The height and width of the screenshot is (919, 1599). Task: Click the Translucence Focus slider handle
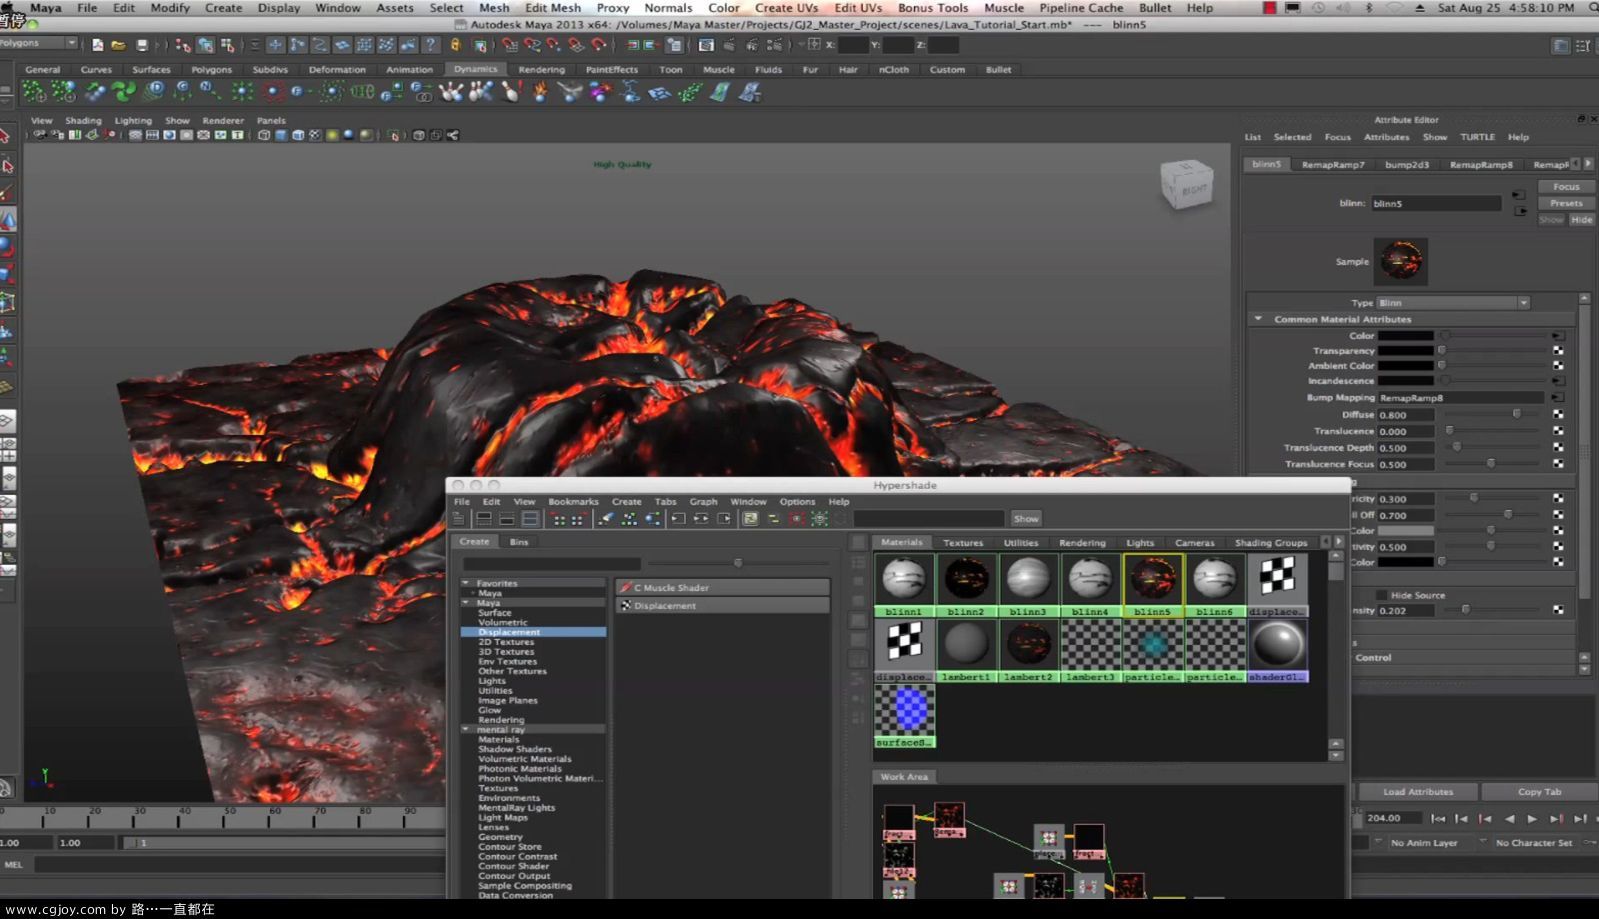click(1491, 464)
